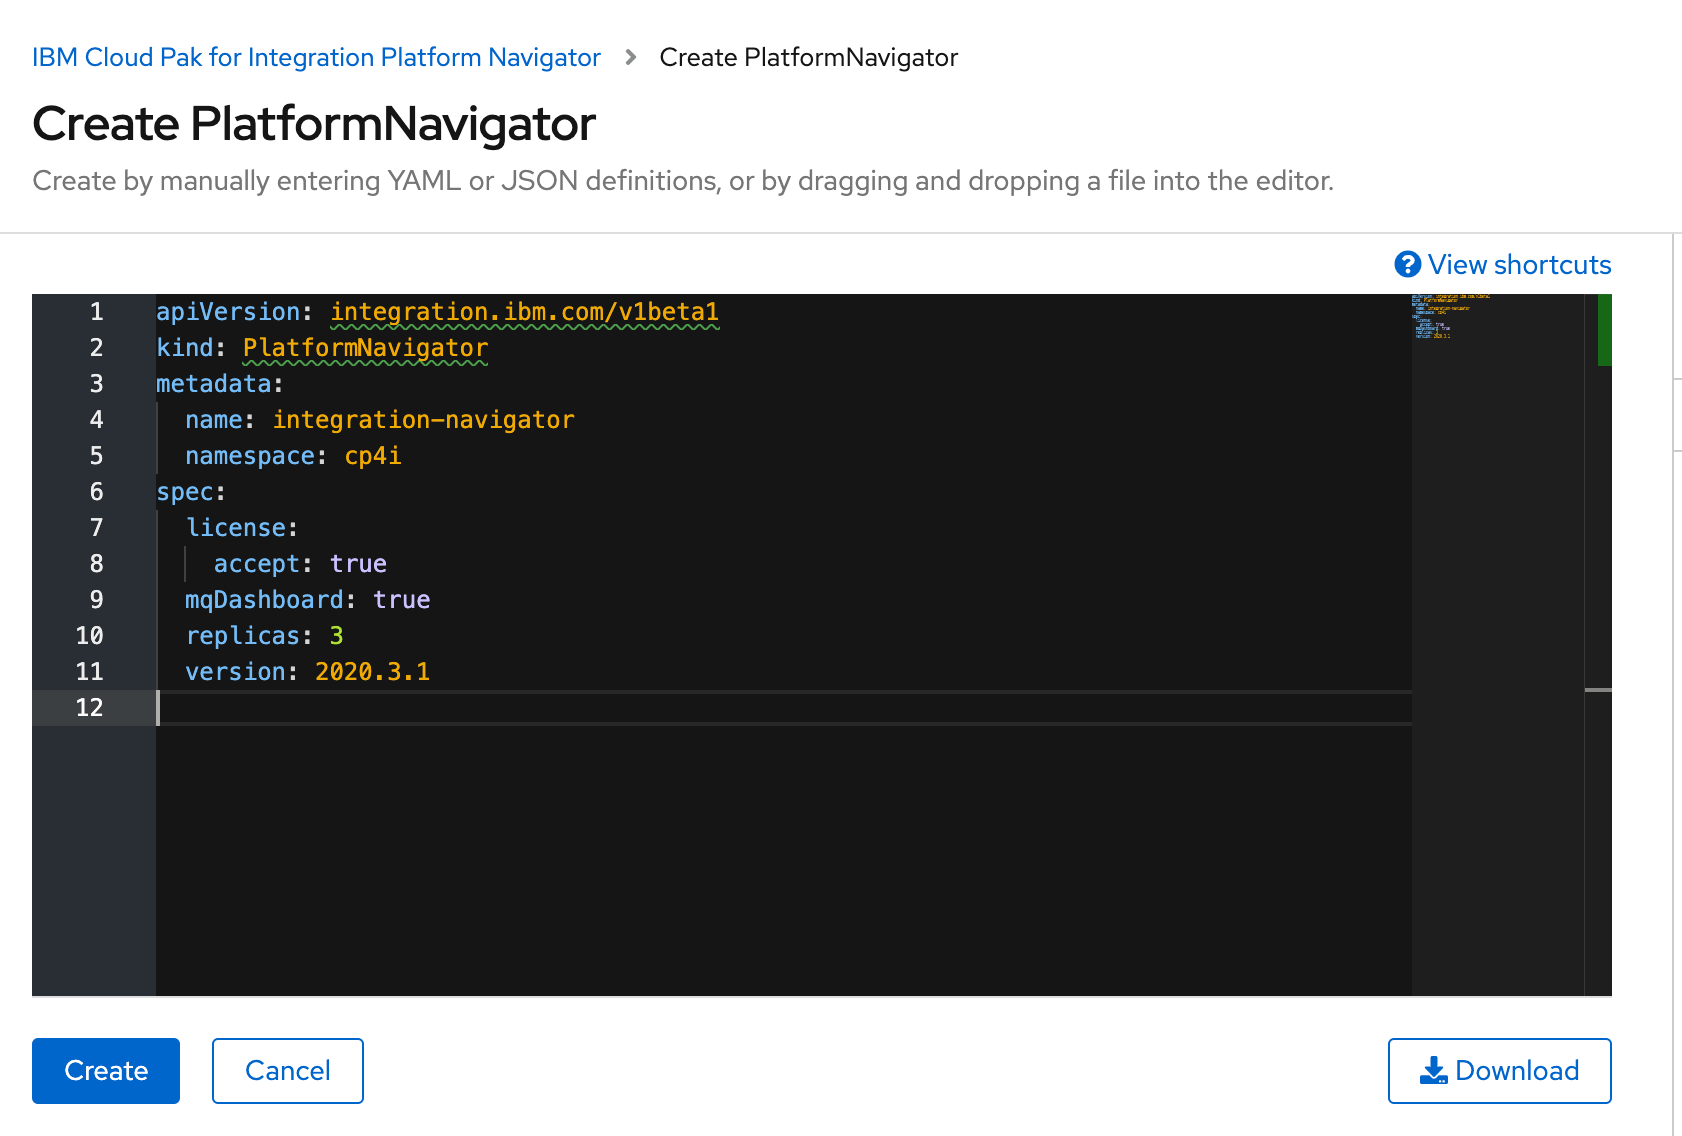
Task: Click the green change marker in the minimap
Action: tap(1604, 330)
